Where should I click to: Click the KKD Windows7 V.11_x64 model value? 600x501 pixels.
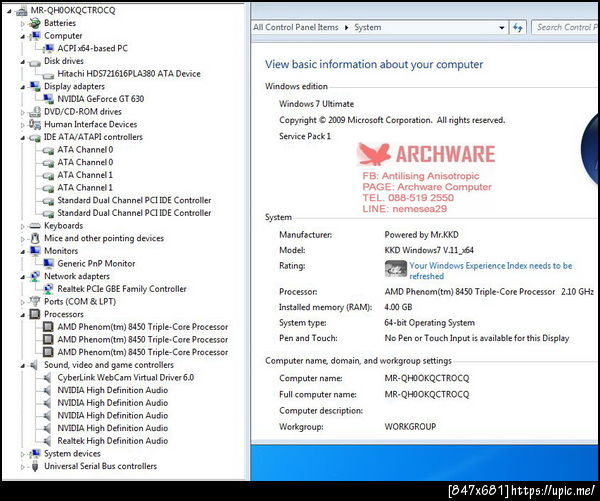[429, 251]
